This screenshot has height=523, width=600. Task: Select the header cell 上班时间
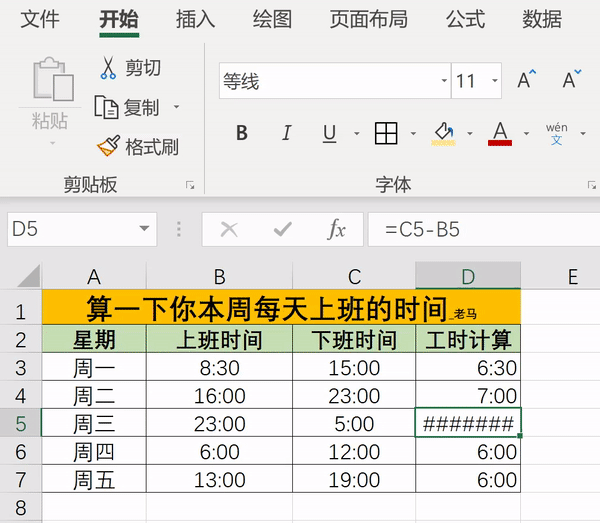[219, 339]
